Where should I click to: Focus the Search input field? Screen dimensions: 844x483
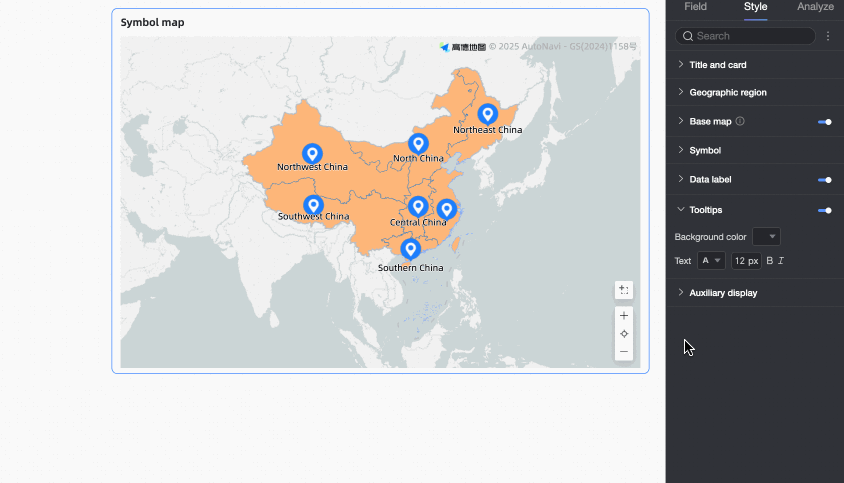coord(745,36)
